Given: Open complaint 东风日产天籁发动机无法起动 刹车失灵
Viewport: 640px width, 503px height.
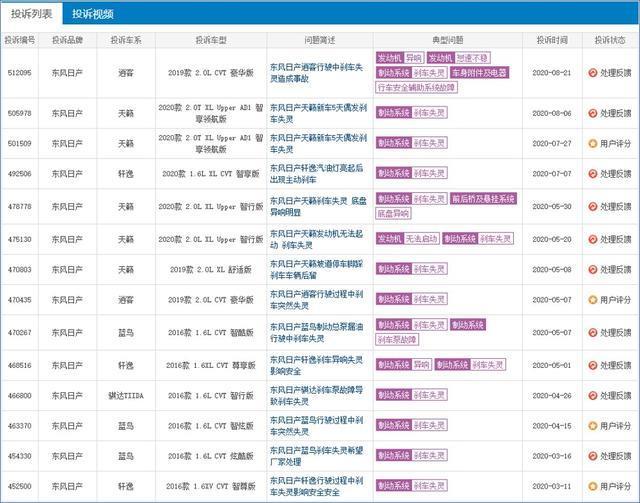Looking at the screenshot, I should click(317, 239).
